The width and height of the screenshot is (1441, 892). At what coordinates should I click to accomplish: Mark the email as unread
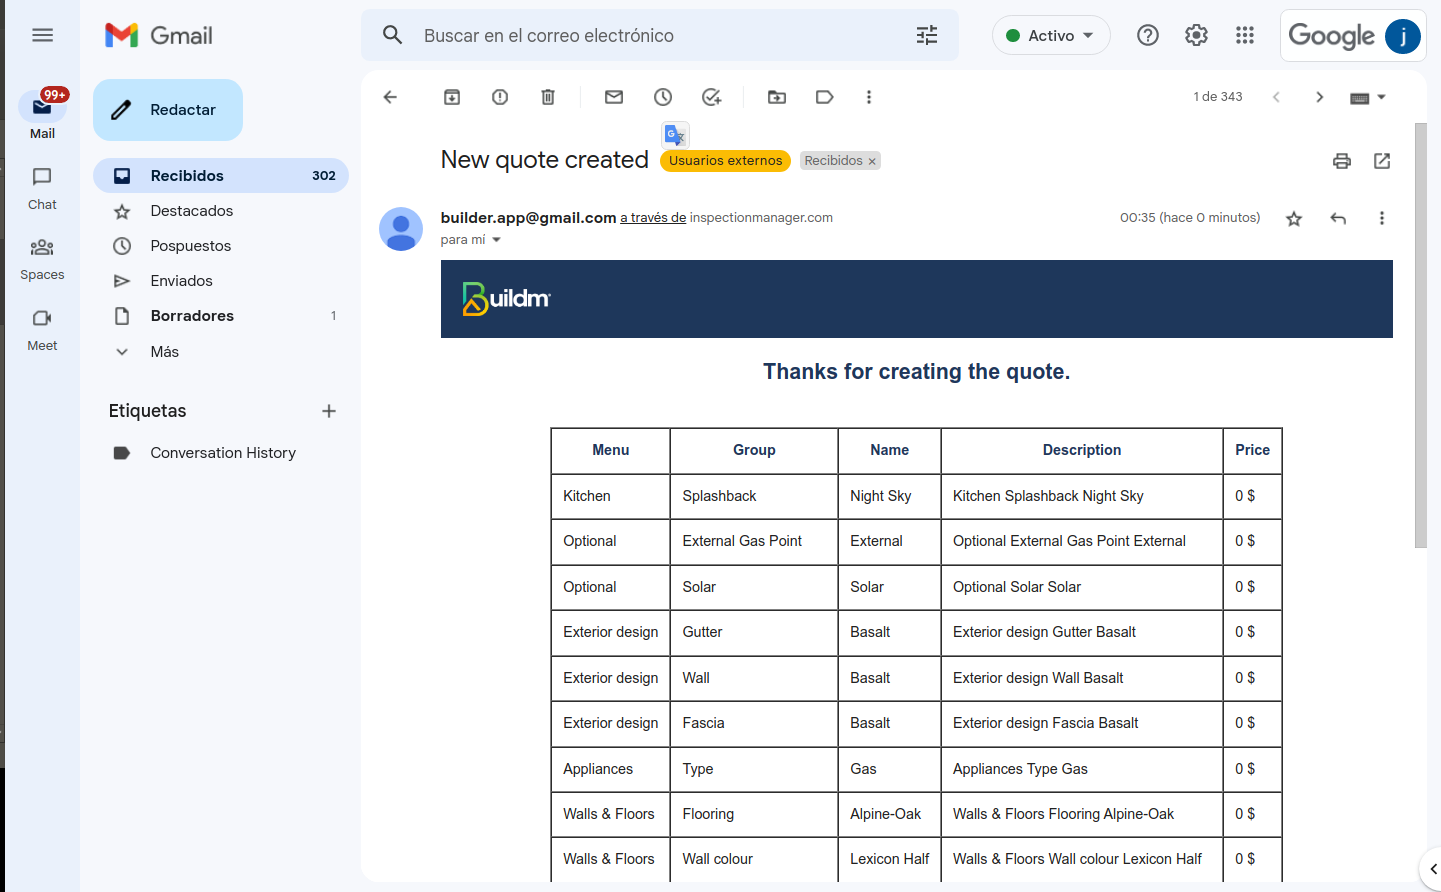tap(614, 97)
